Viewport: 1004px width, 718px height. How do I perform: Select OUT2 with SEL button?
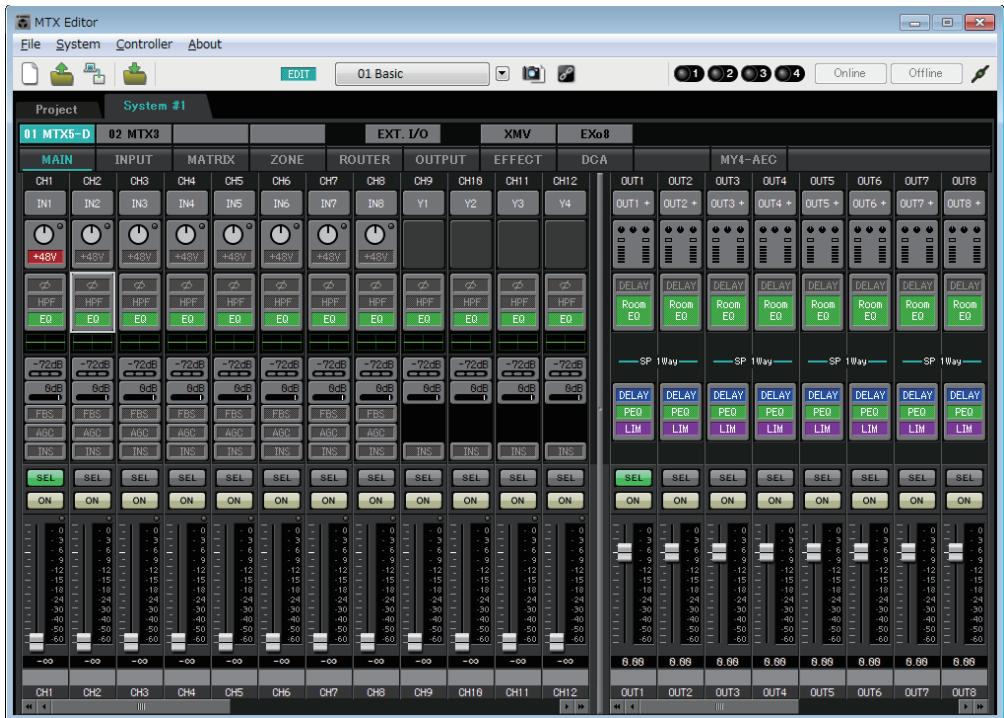point(681,478)
